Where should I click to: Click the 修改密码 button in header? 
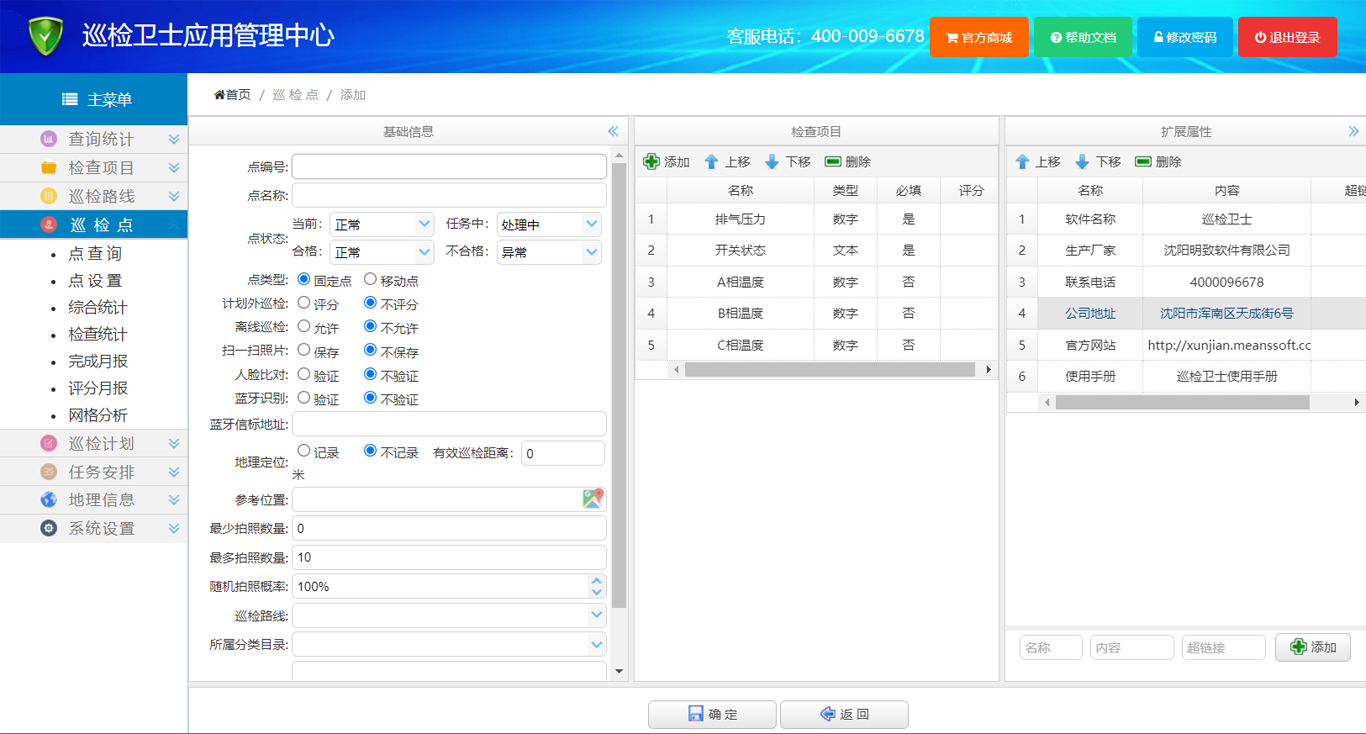1185,37
